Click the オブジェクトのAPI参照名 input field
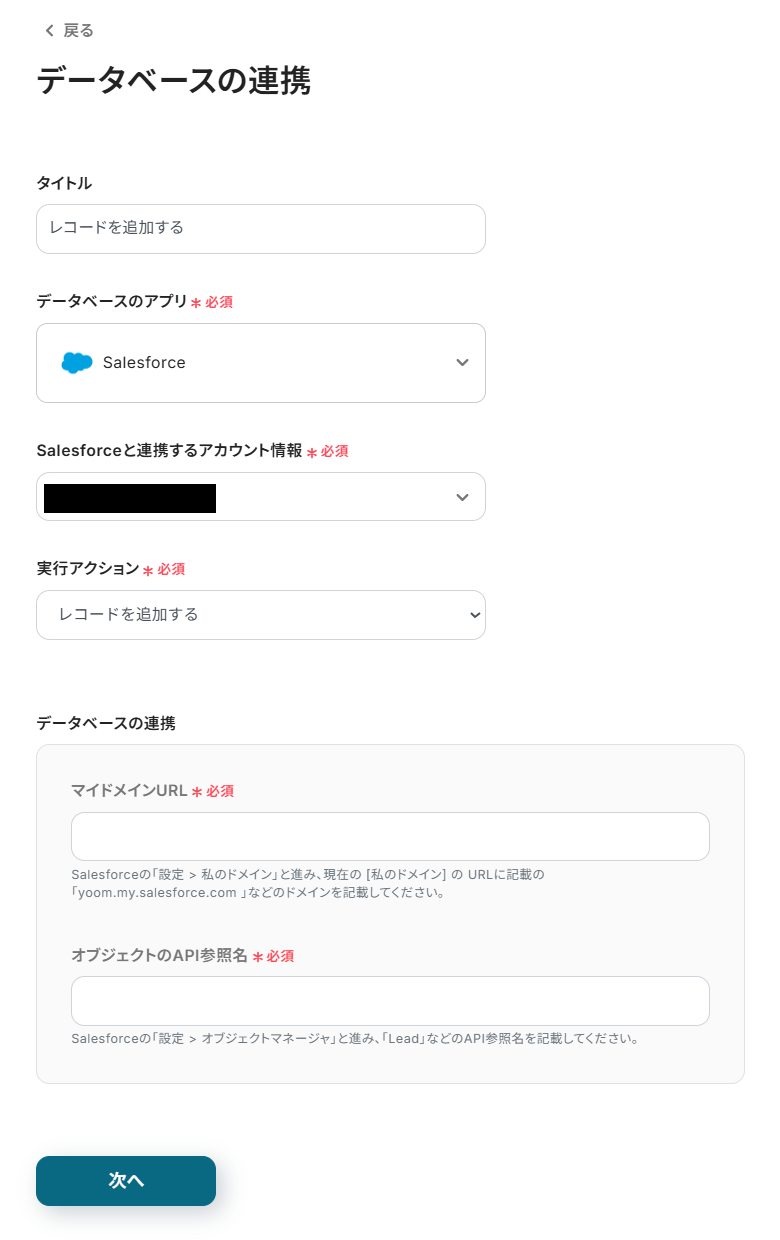Image resolution: width=780 pixels, height=1240 pixels. click(390, 1001)
